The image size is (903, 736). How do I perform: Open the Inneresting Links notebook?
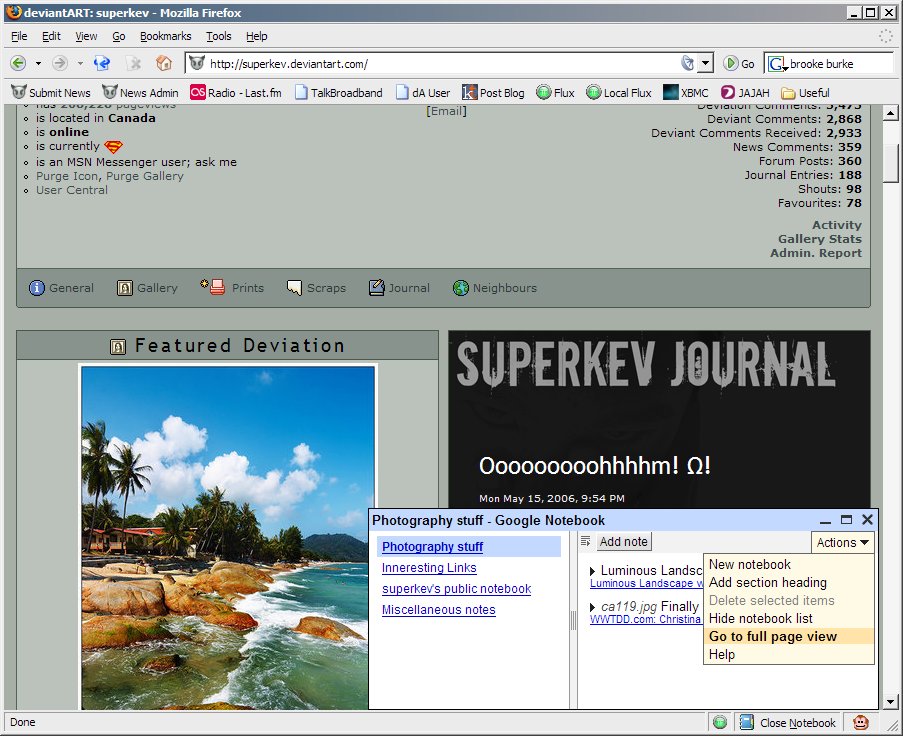tap(429, 568)
